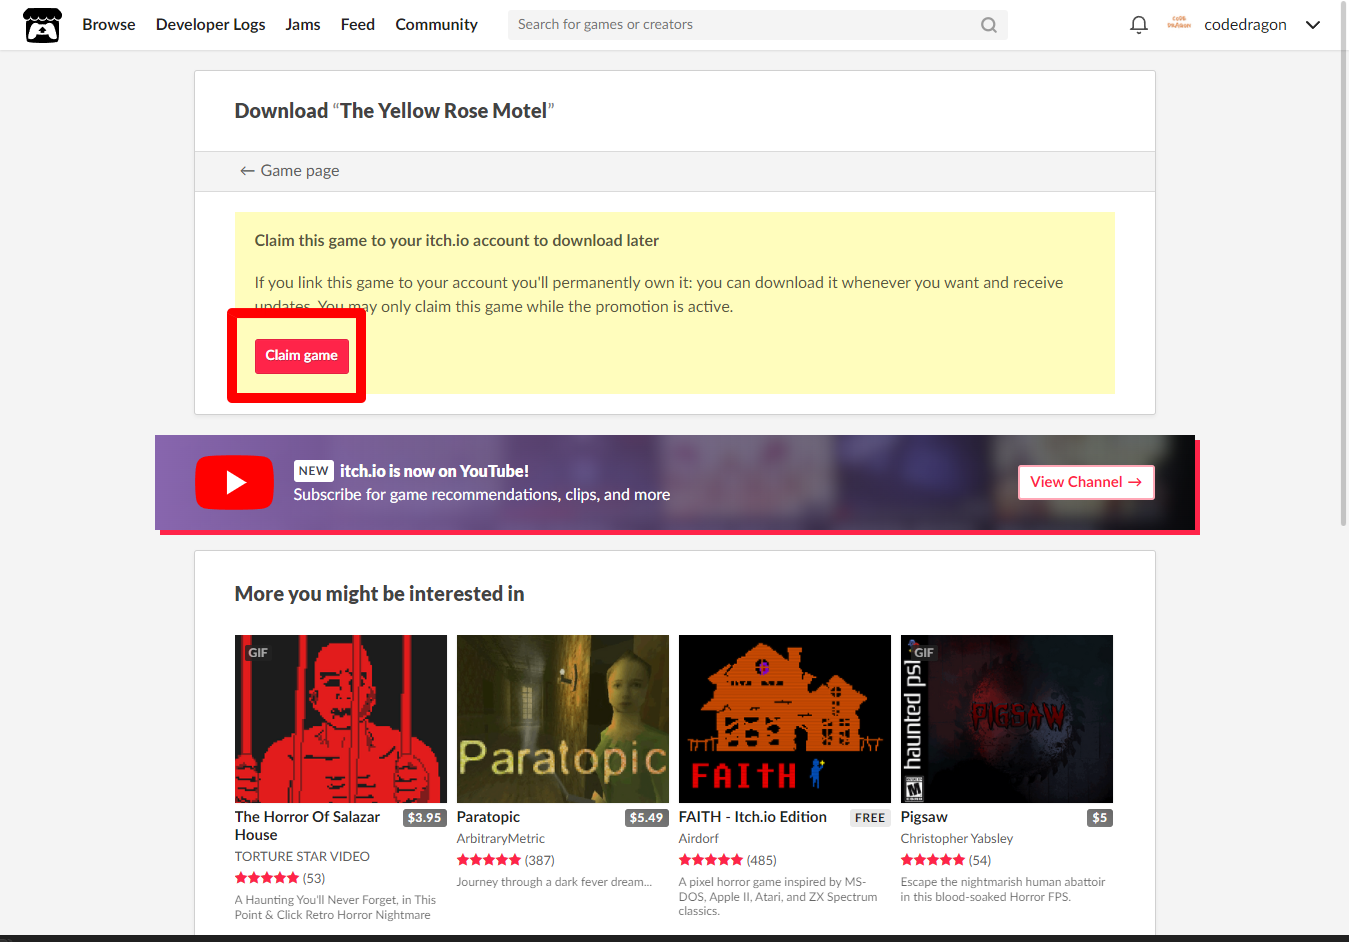Click FAITH - Itch.io Edition title

click(753, 817)
